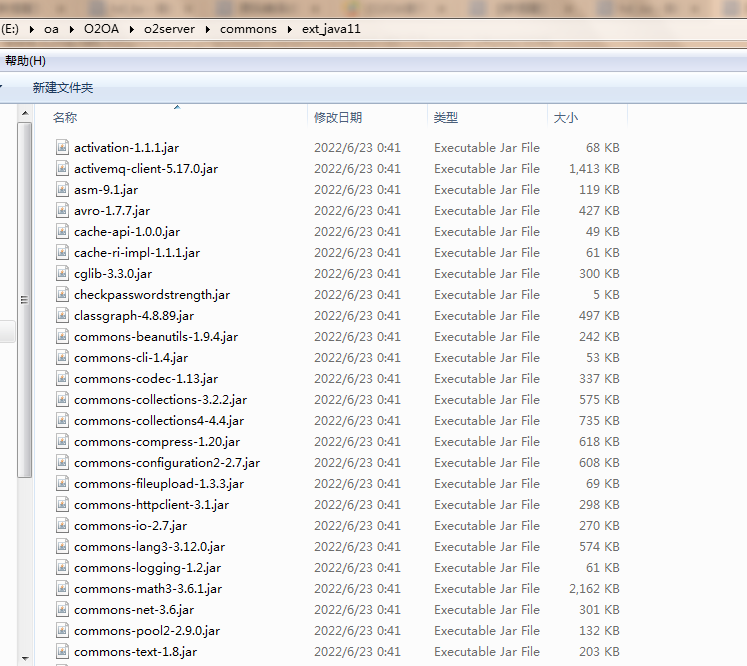Select the commons-pool2-2.9.0.jar file icon

(62, 631)
